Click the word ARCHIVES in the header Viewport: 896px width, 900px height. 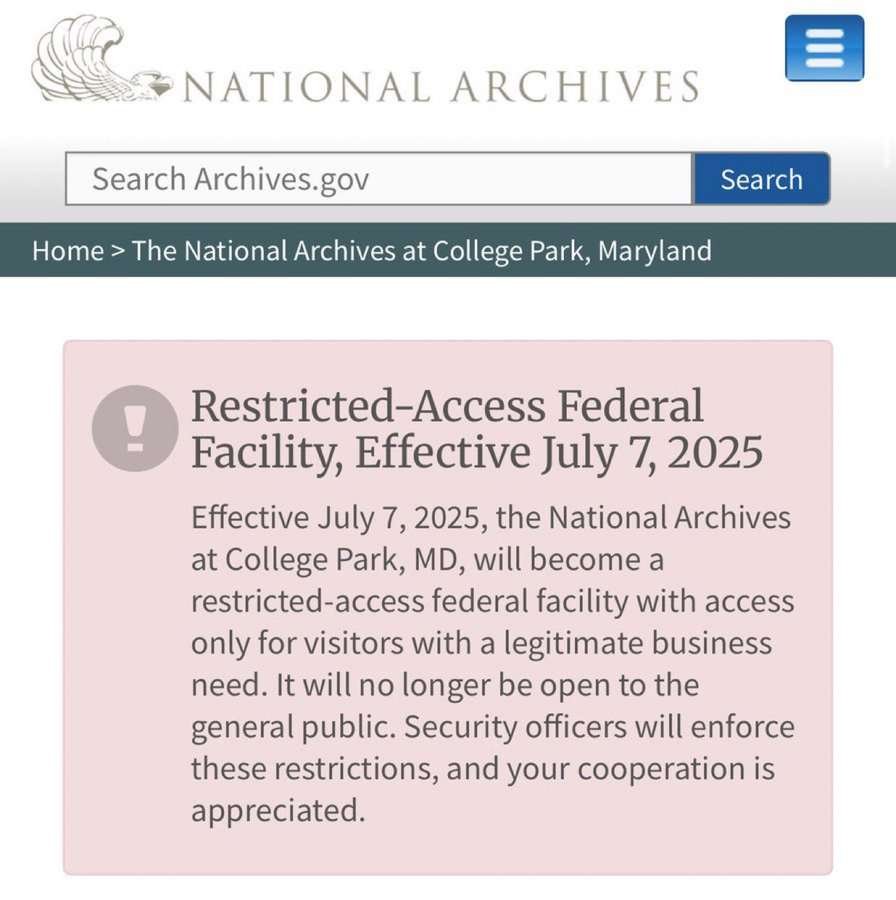[x=574, y=86]
